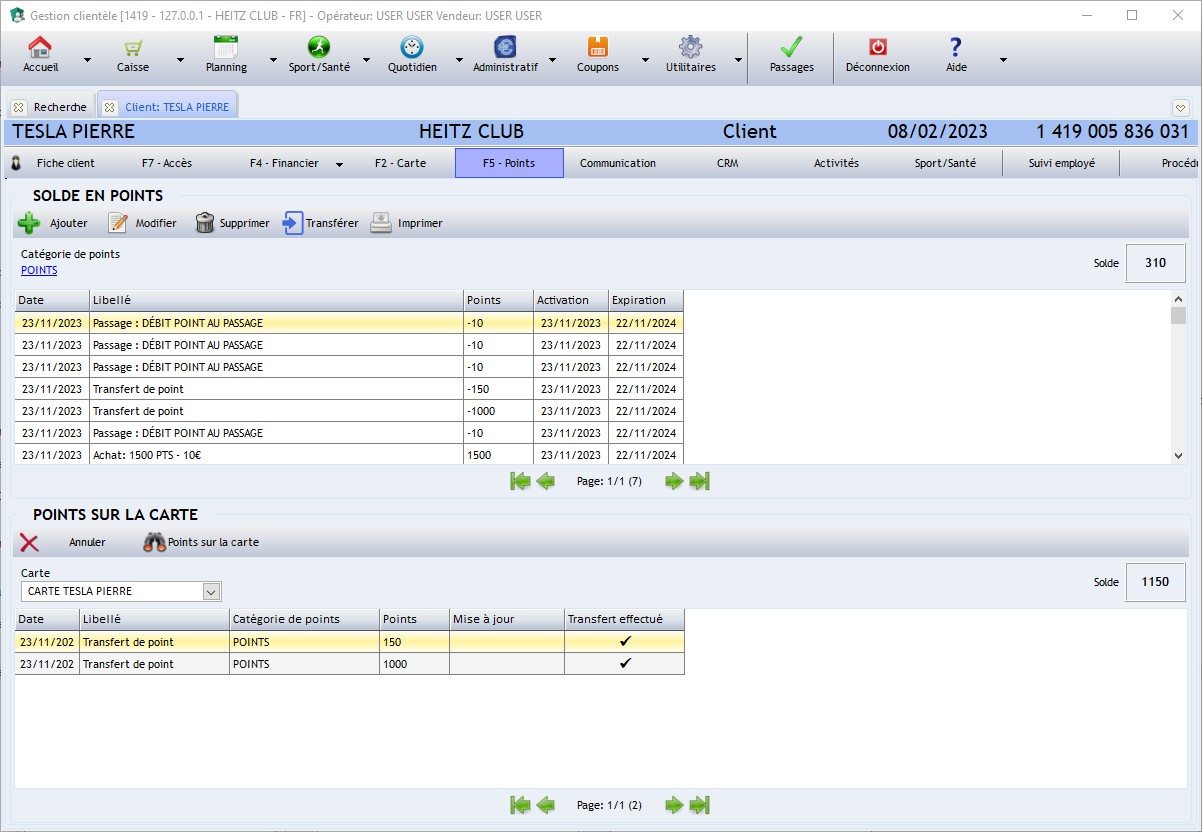Open the Passages green checkmark icon

791,48
